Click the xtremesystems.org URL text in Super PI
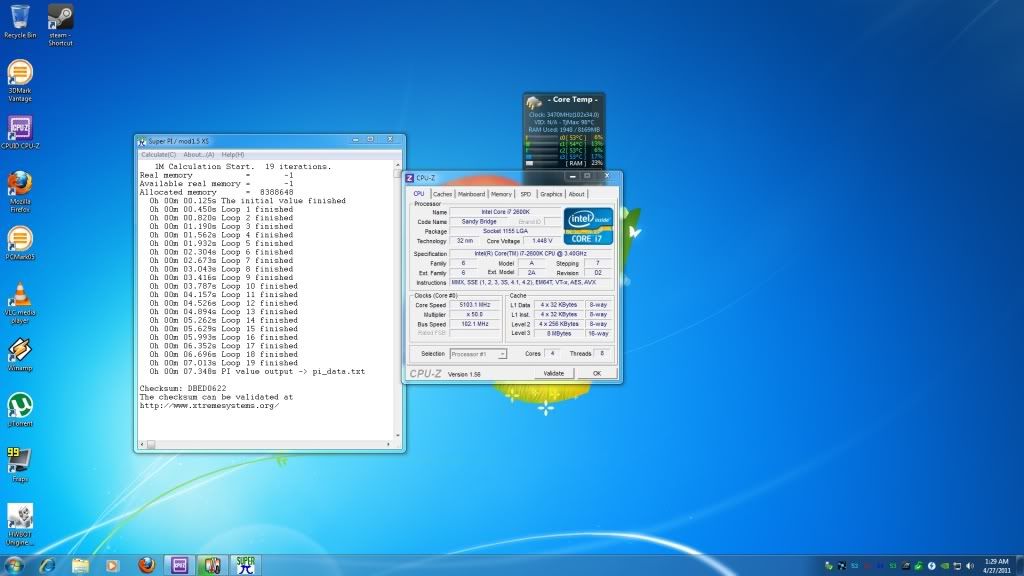This screenshot has width=1024, height=576. point(209,406)
